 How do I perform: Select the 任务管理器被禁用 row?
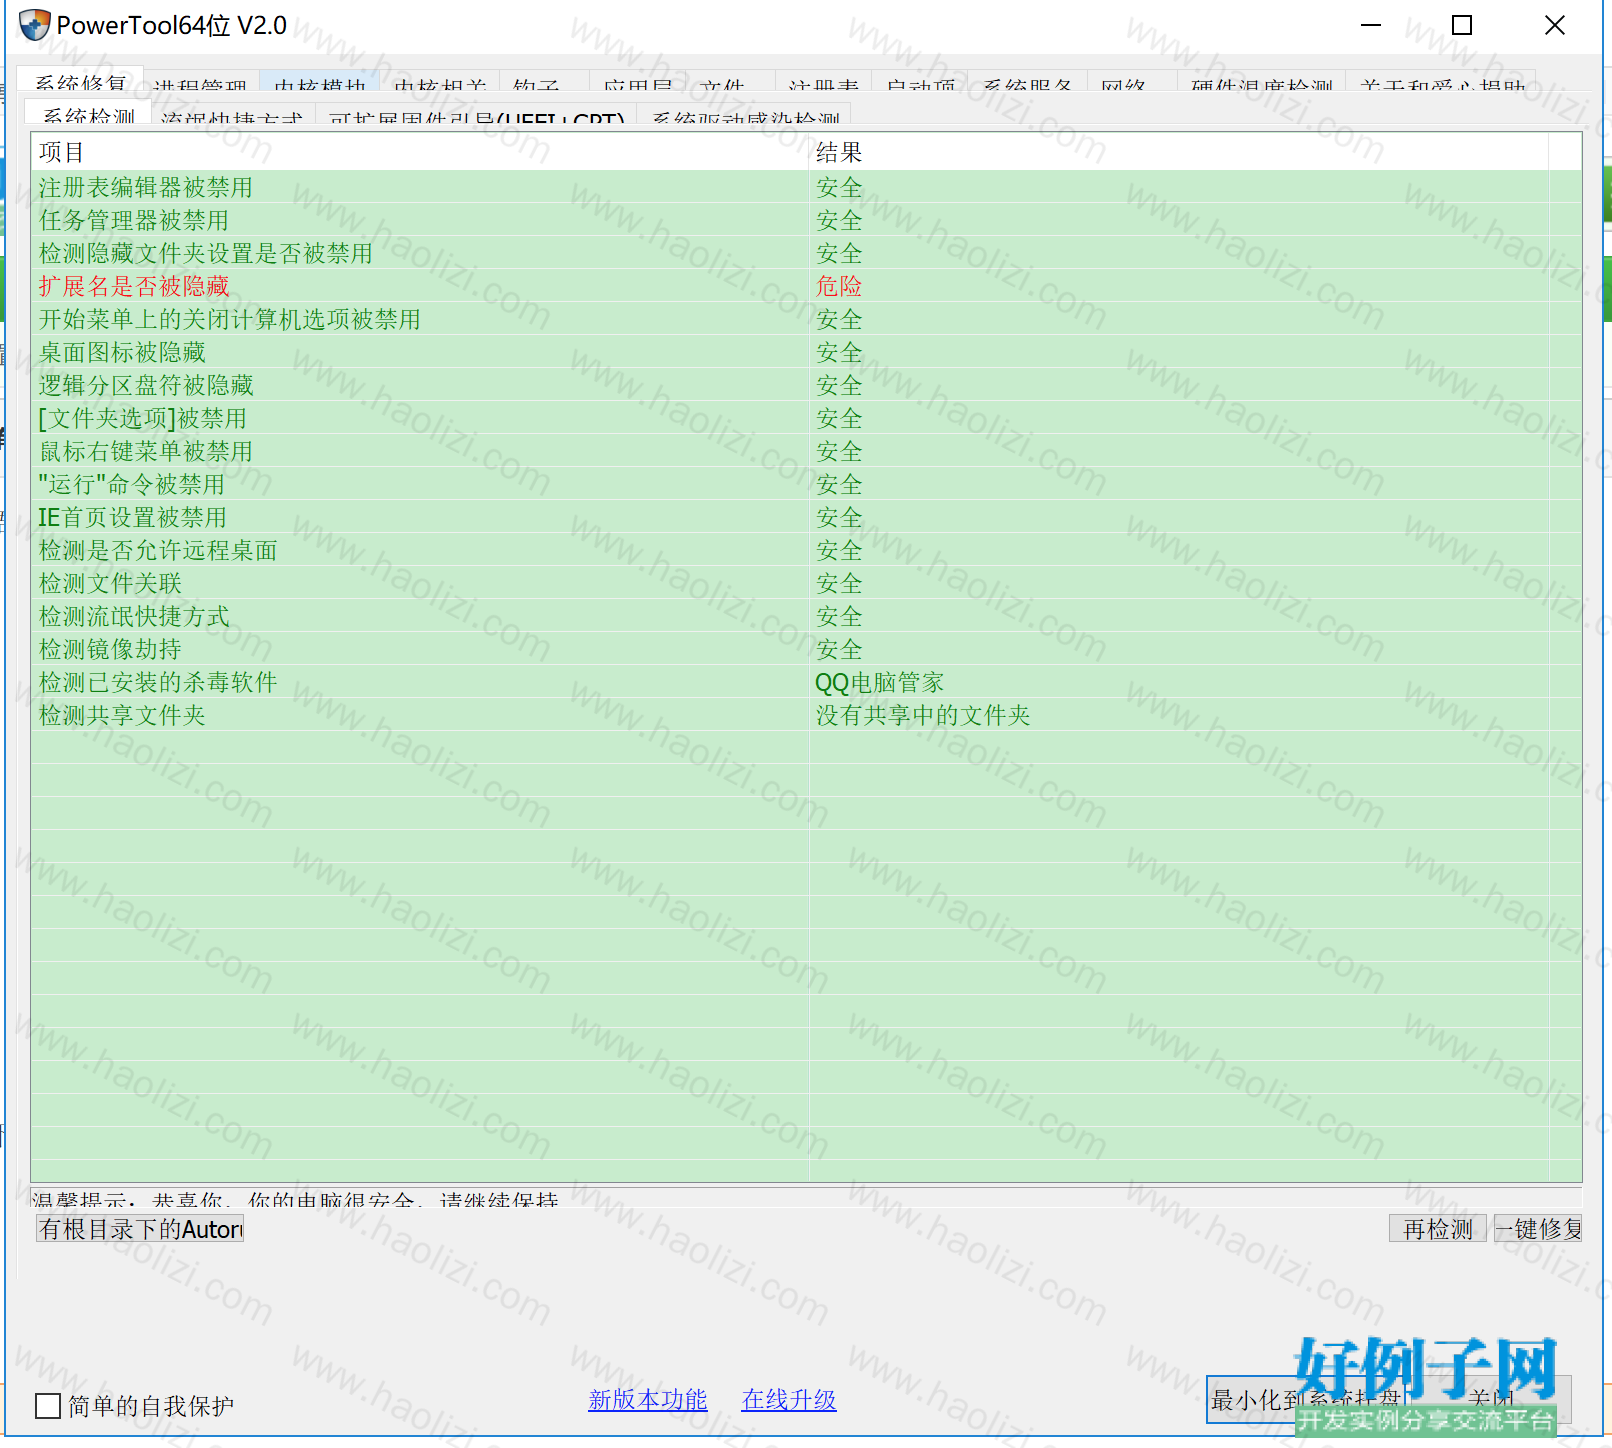click(806, 220)
